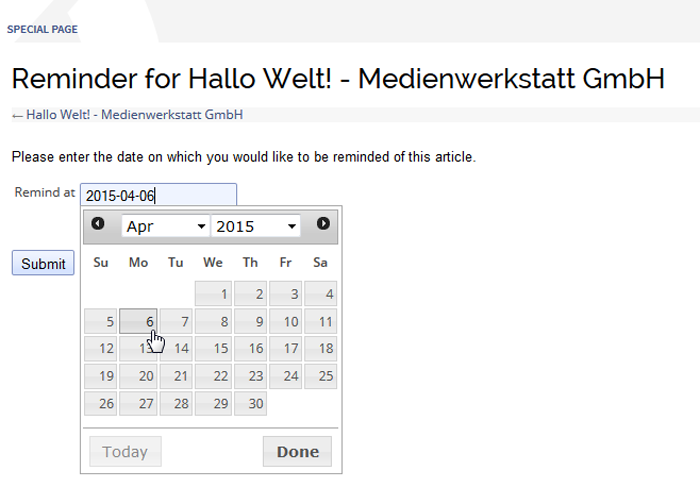Go to previous month in calendar
Image resolution: width=700 pixels, height=504 pixels.
click(x=97, y=224)
